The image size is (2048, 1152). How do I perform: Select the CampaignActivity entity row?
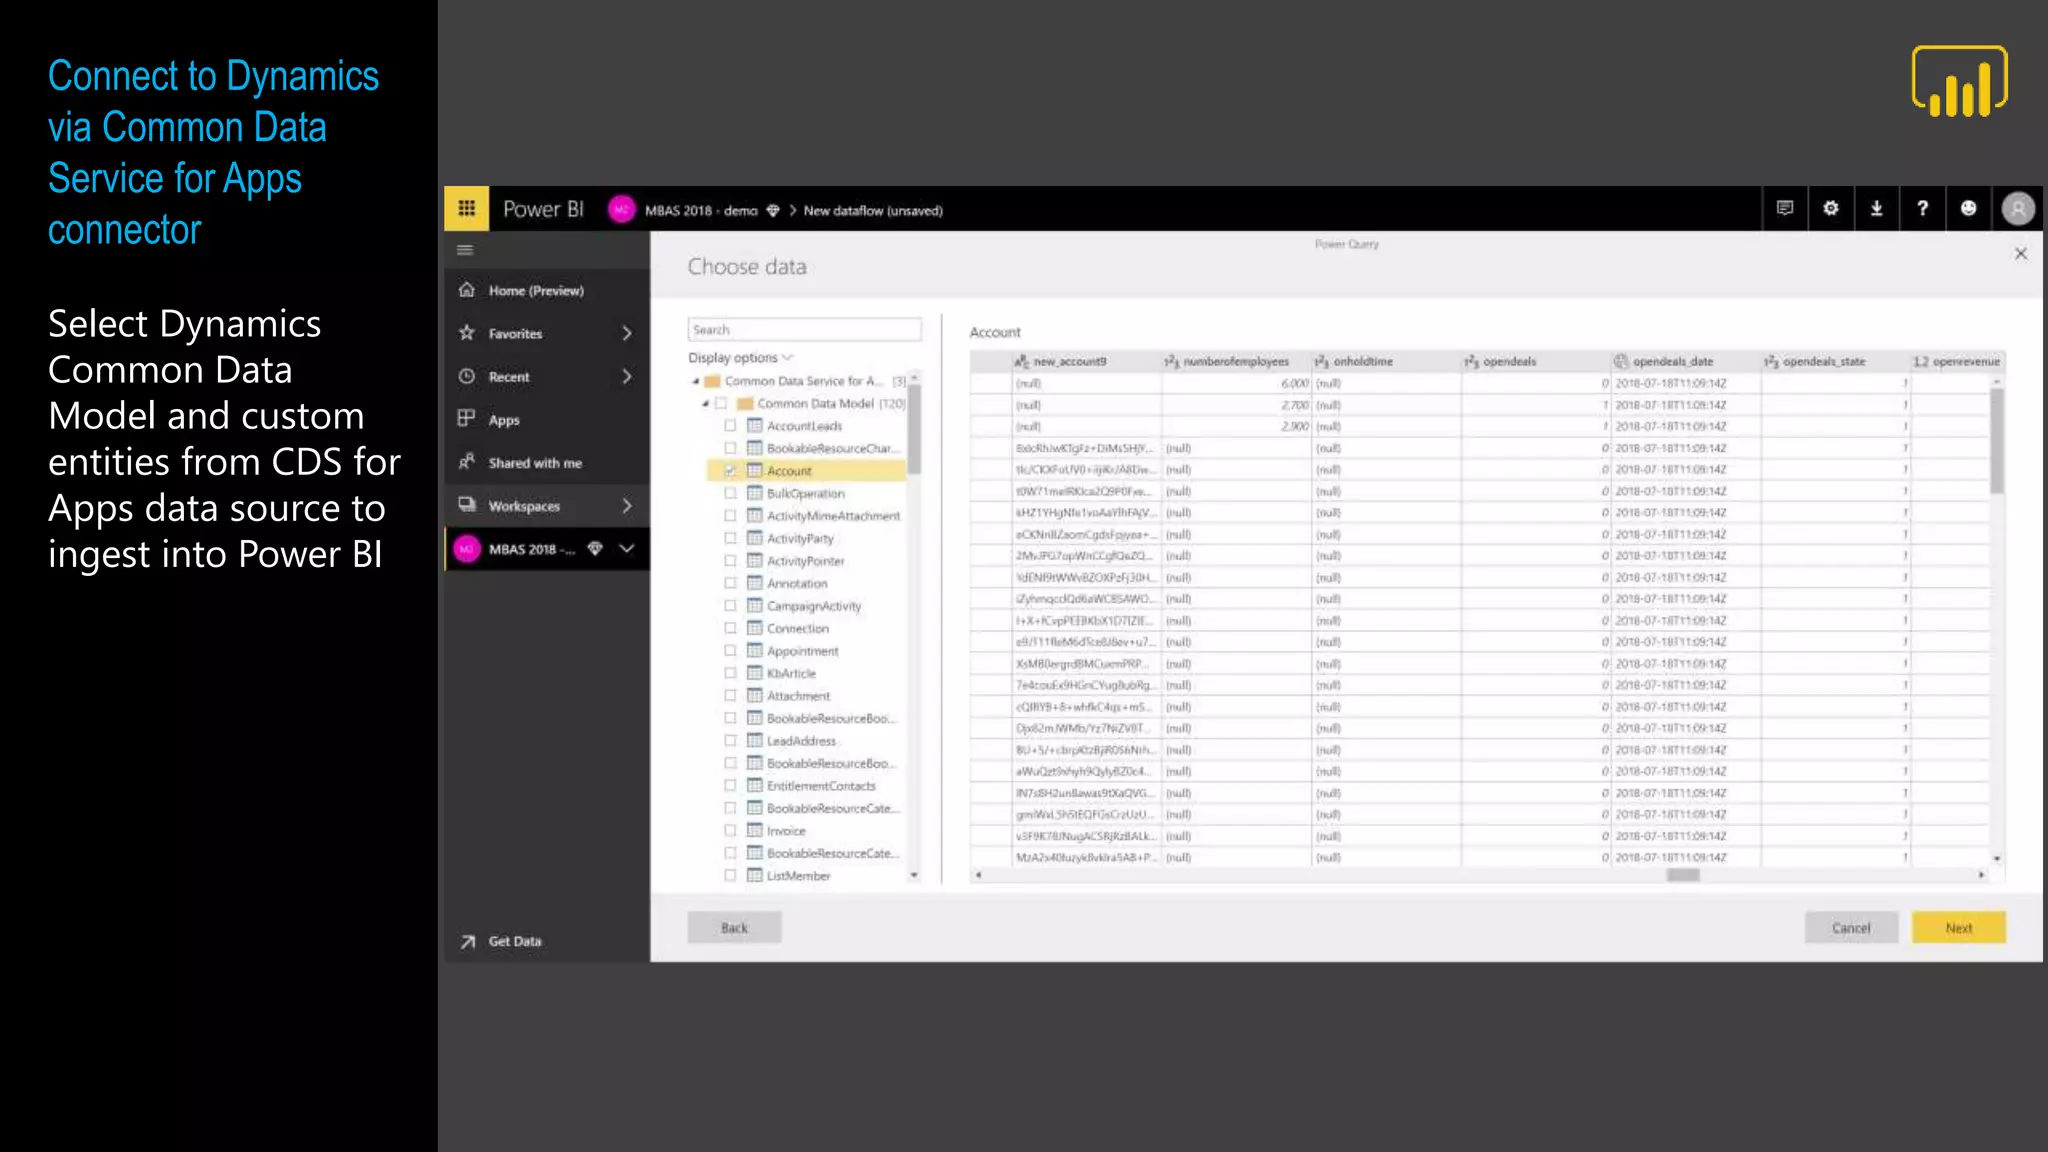tap(806, 606)
